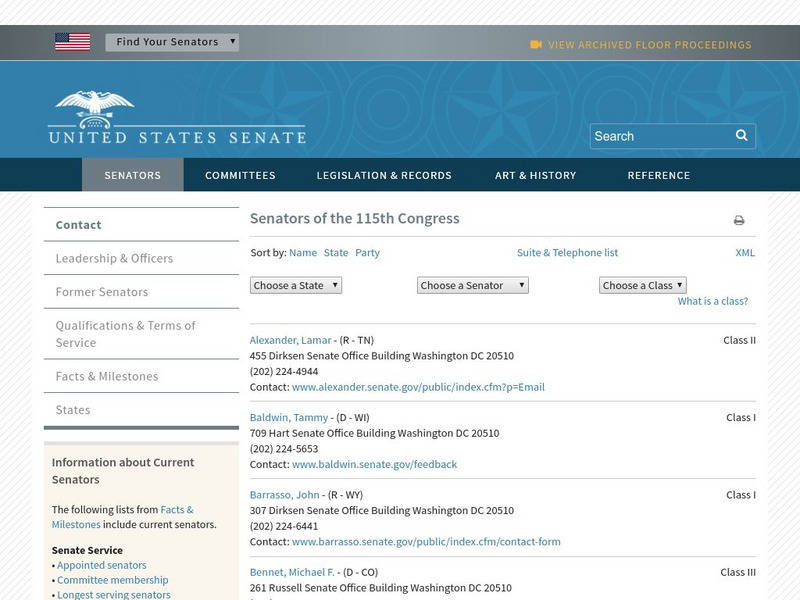
Task: Click inside the Search input field
Action: [655, 135]
